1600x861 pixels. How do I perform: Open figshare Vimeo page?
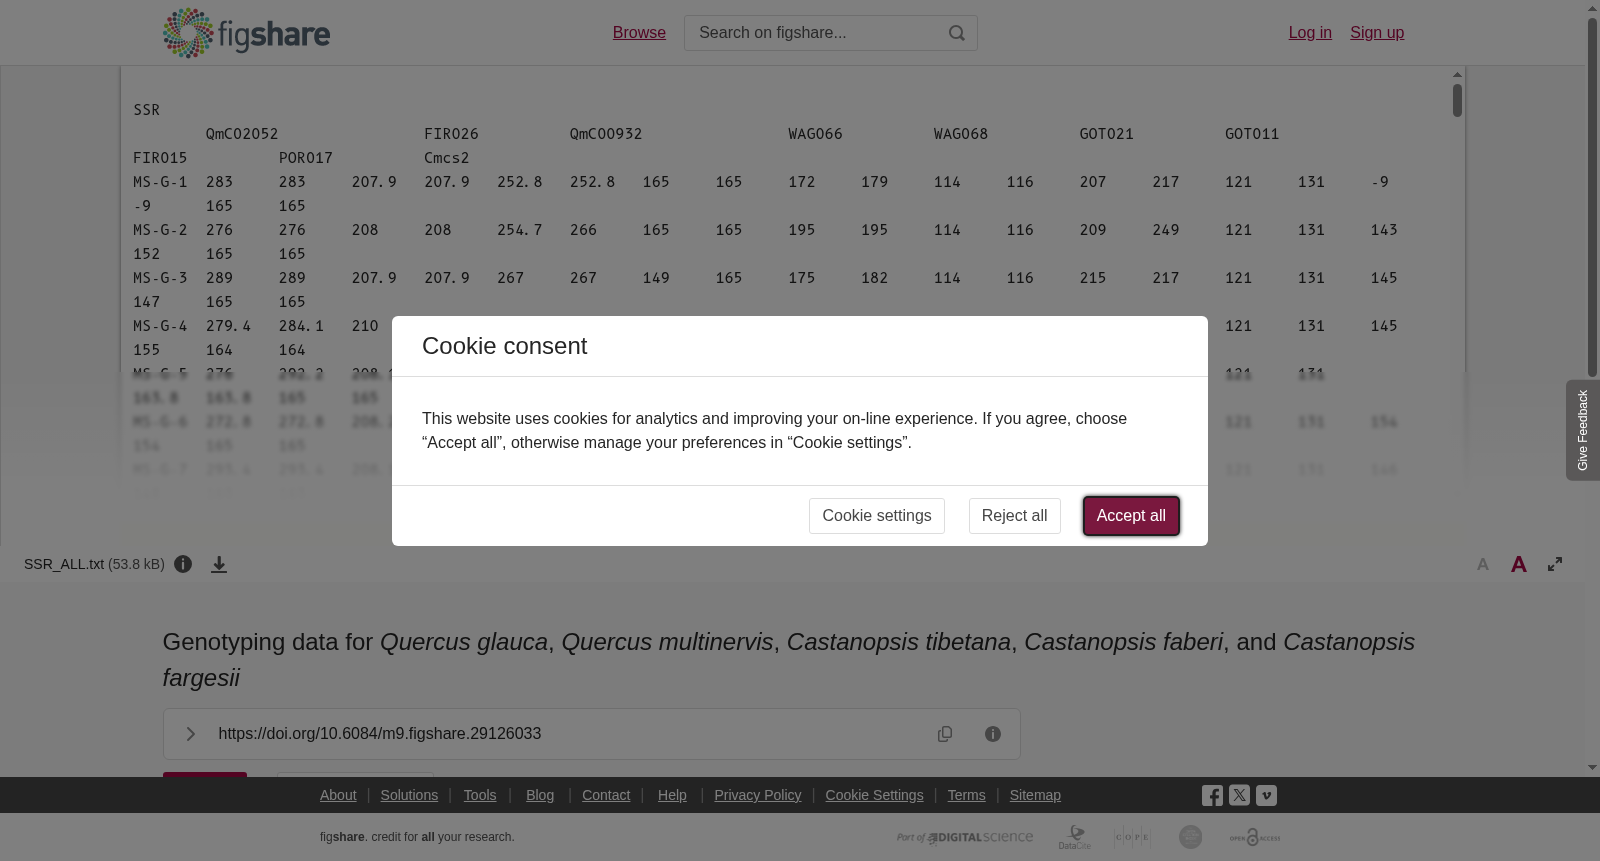click(x=1266, y=795)
